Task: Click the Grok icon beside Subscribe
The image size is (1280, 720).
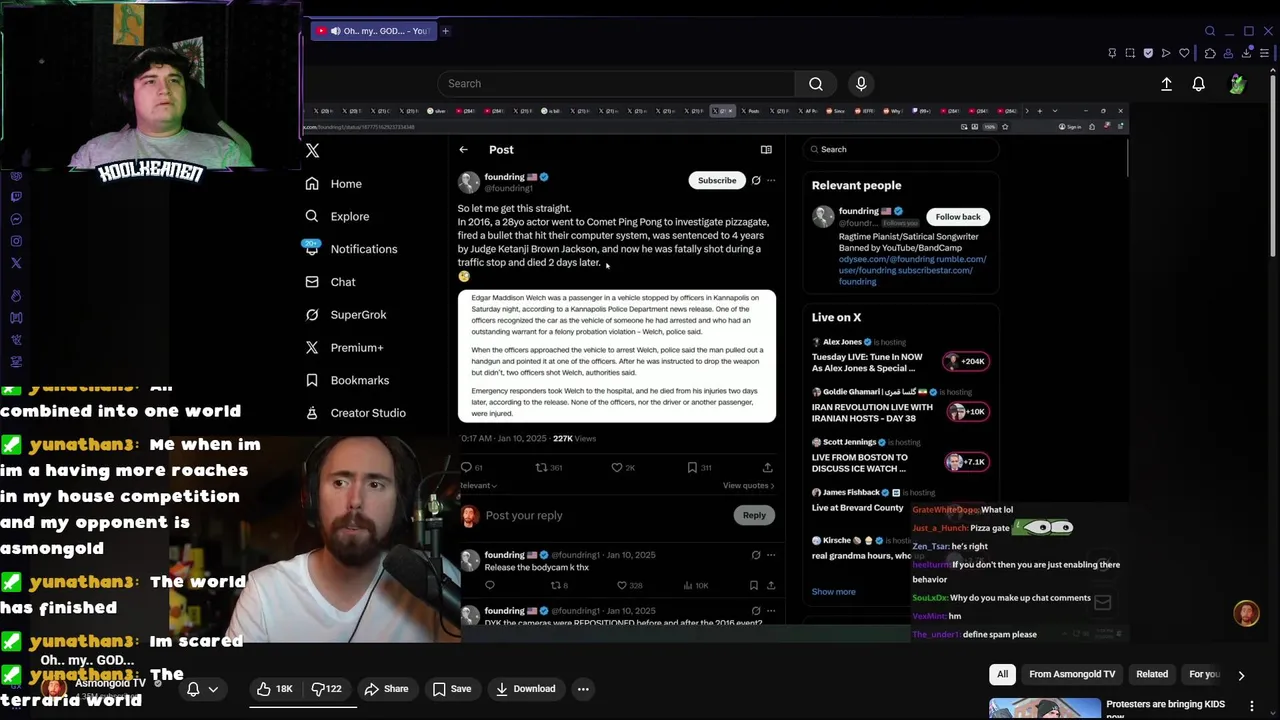Action: pos(756,181)
